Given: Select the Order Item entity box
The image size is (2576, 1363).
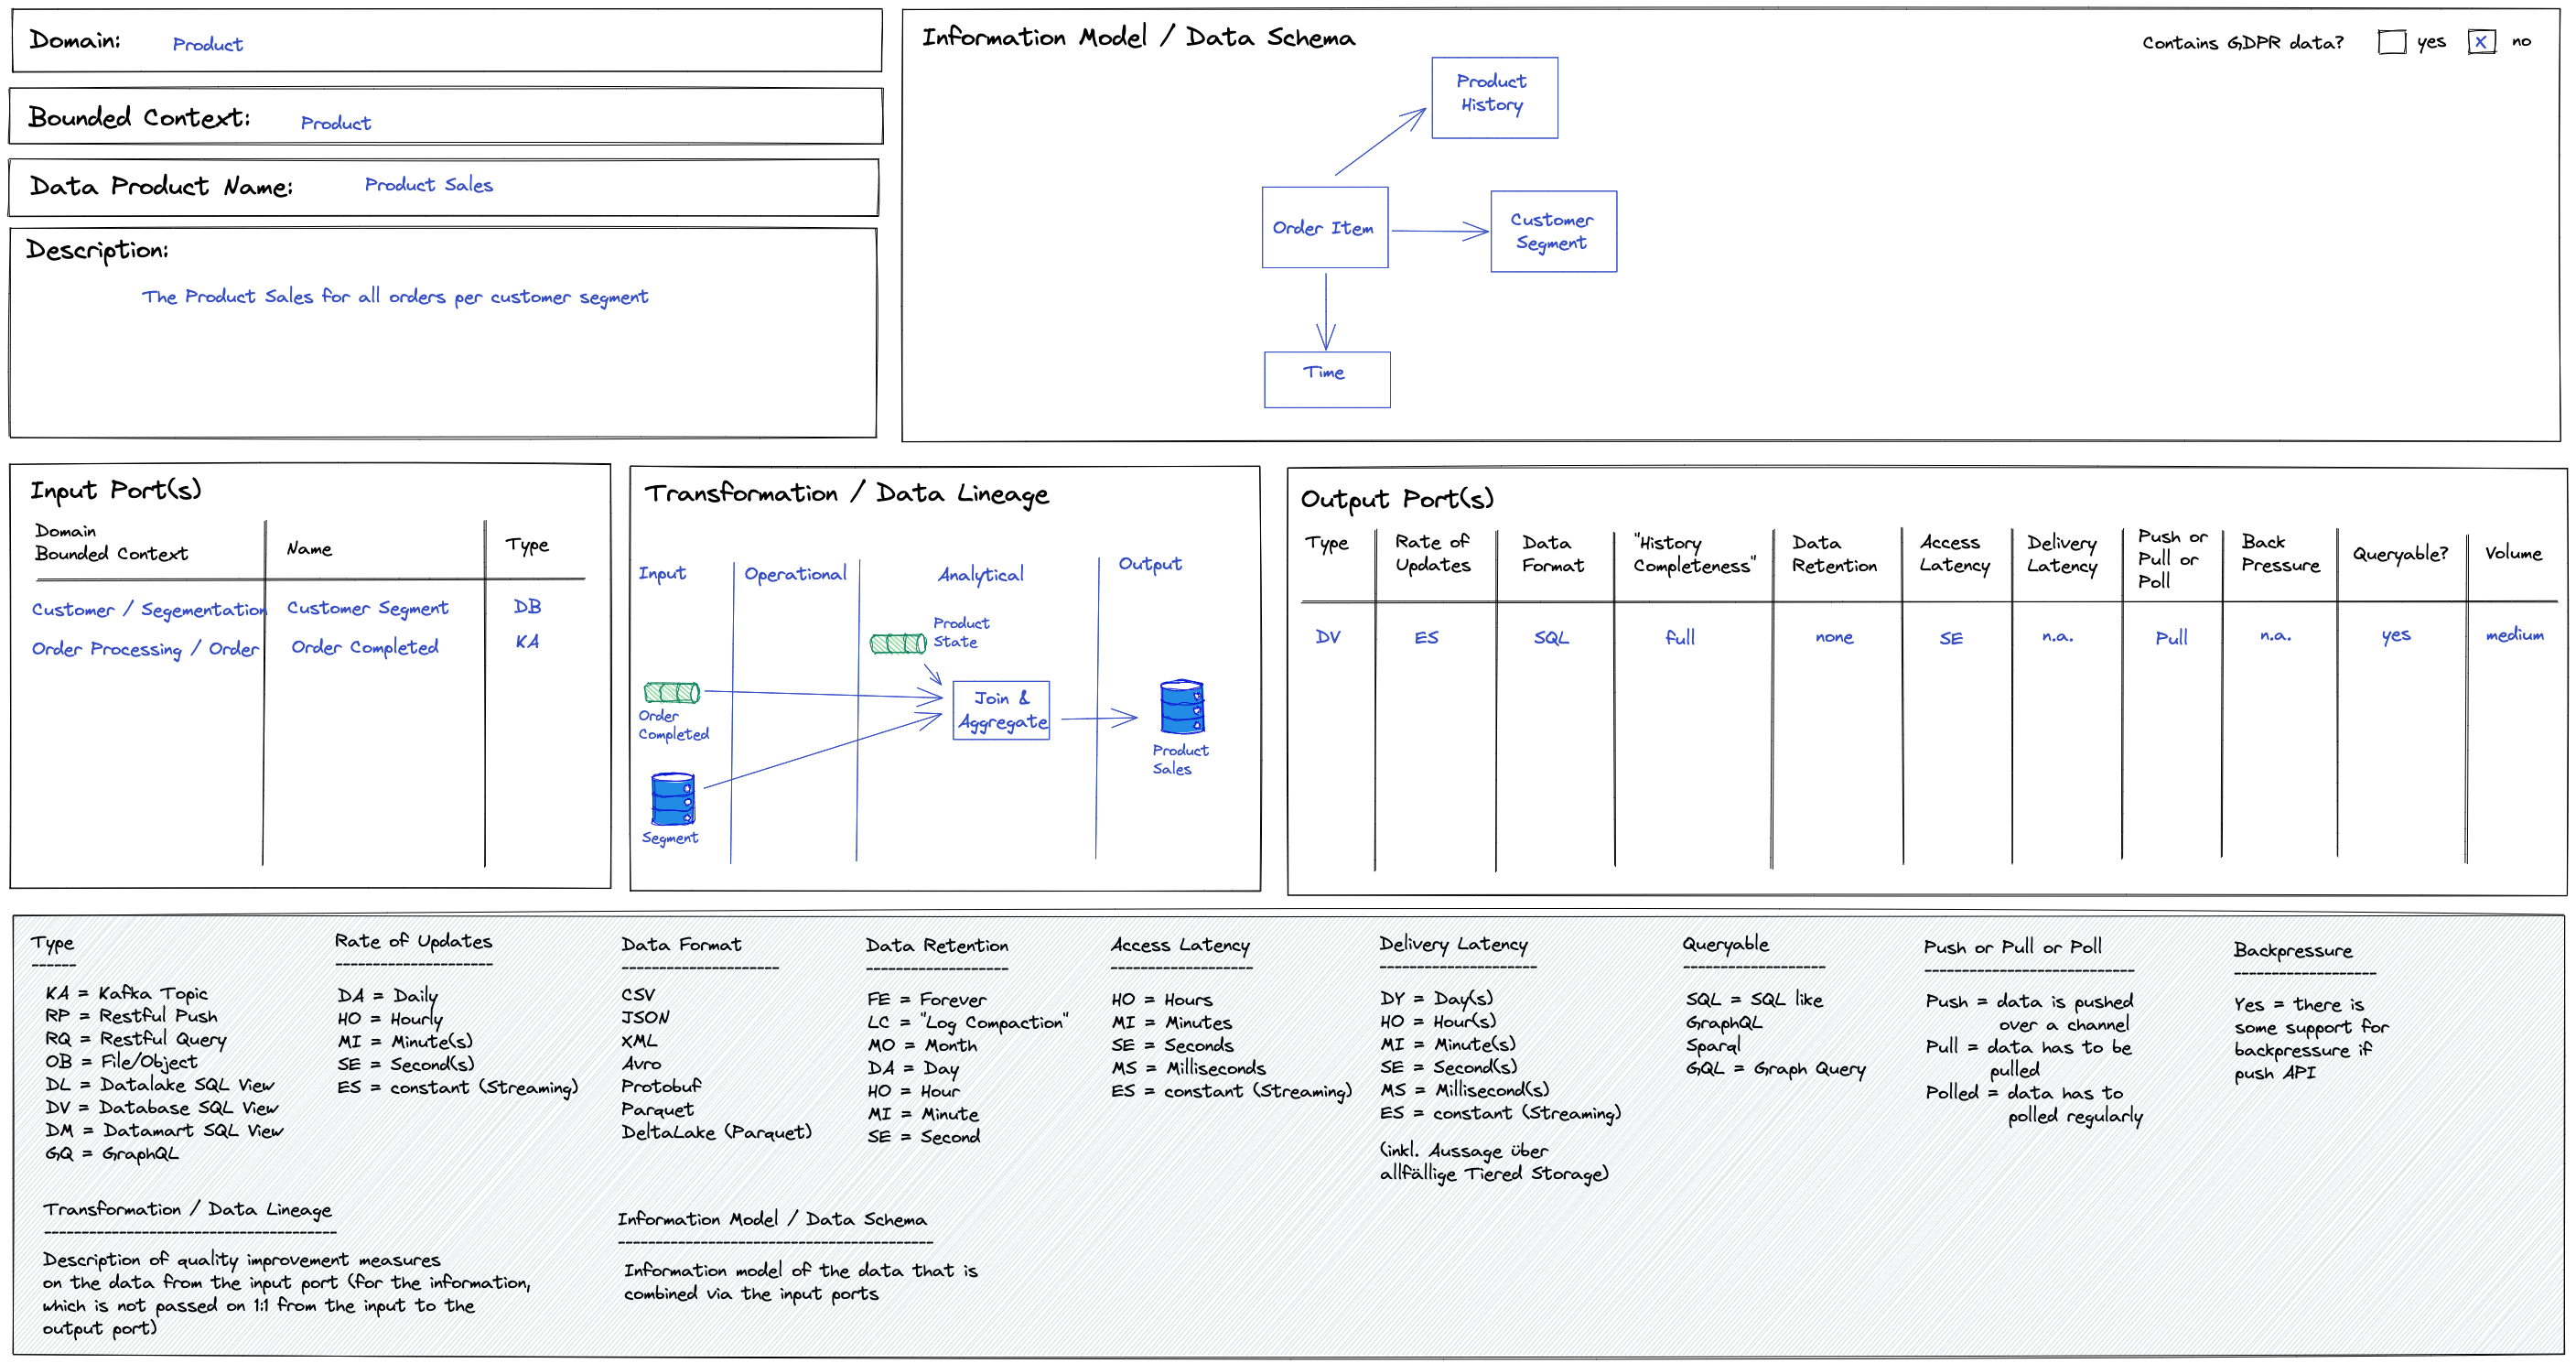Looking at the screenshot, I should (x=1324, y=228).
